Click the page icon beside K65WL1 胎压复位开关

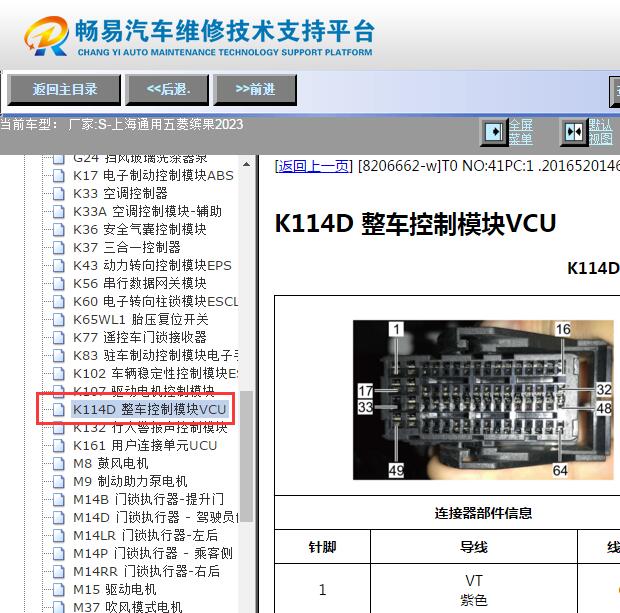[59, 320]
